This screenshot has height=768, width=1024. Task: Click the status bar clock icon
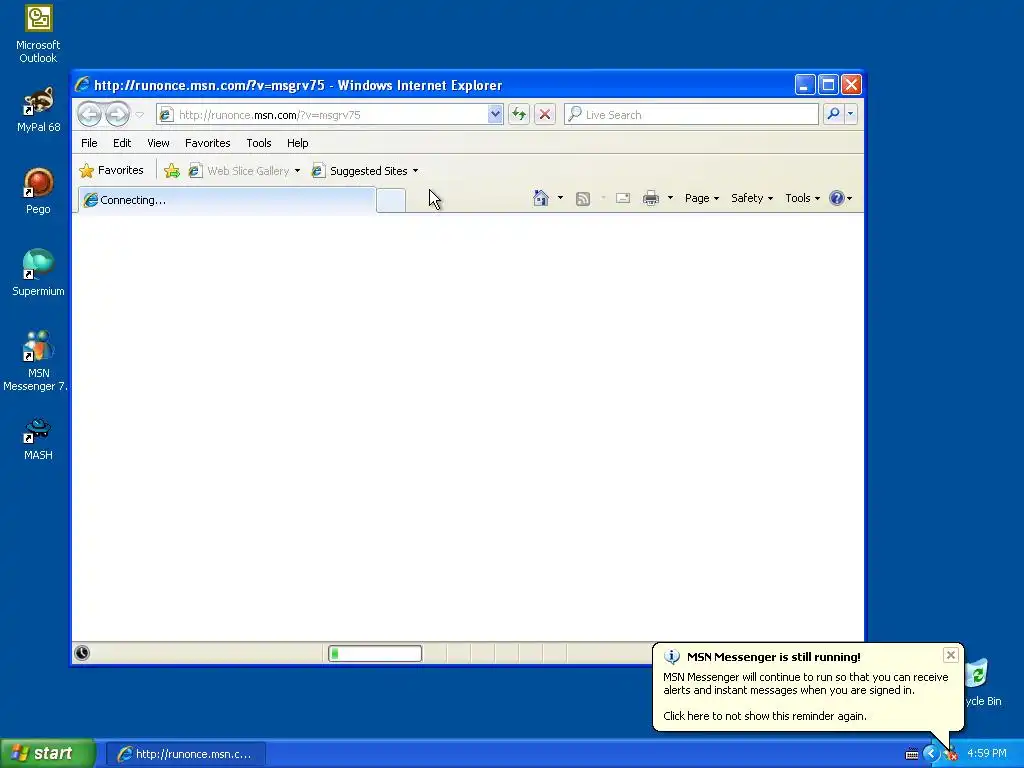pyautogui.click(x=82, y=653)
